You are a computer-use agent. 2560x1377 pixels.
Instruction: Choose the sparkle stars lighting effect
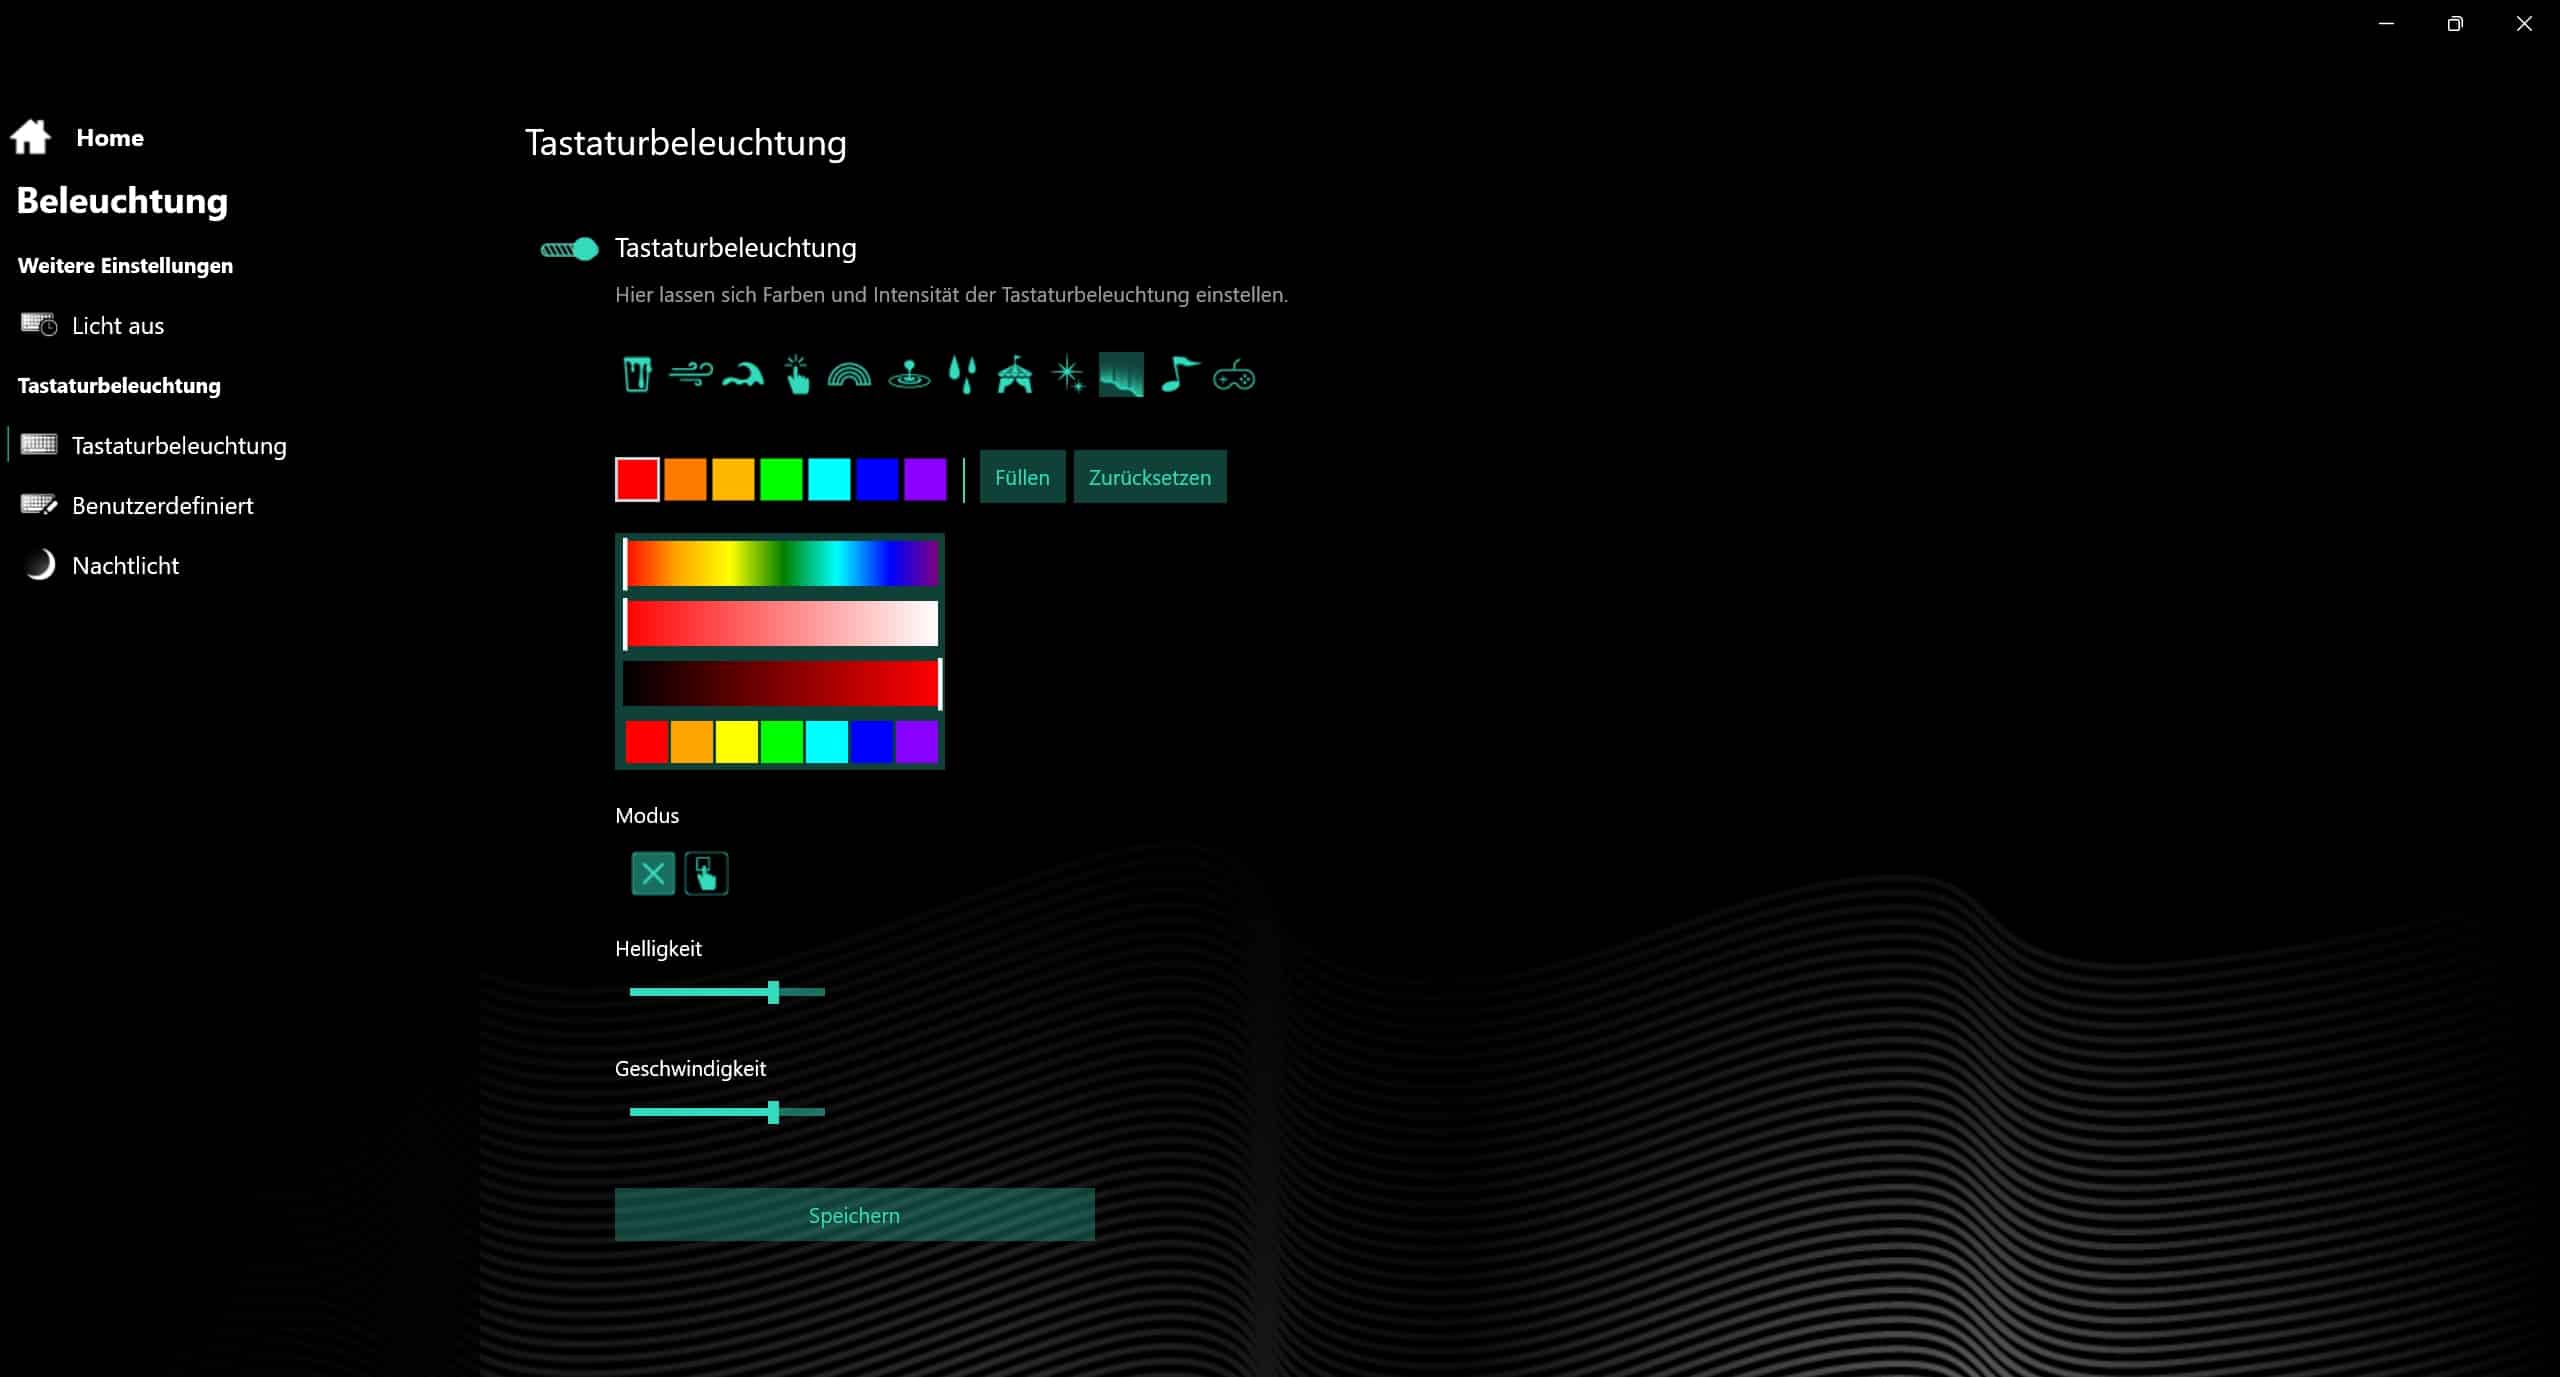coord(1067,375)
